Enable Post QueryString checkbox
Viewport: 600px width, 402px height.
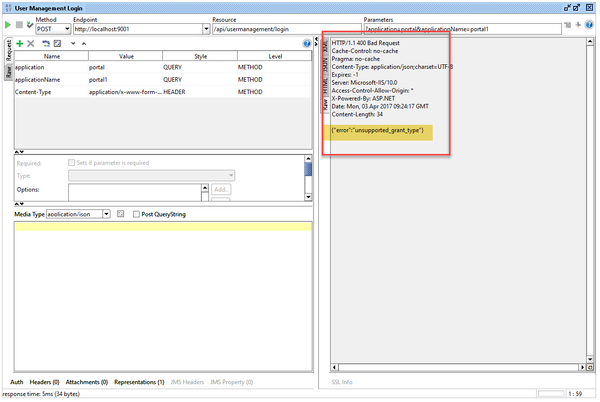point(137,214)
